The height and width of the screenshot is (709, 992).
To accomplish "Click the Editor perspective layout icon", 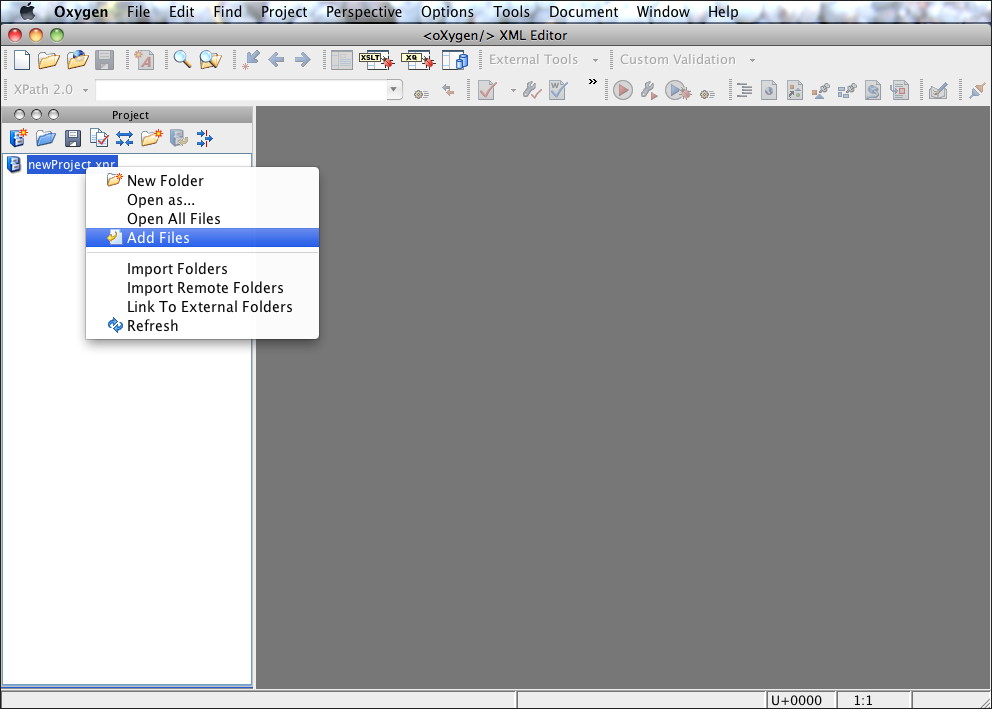I will click(x=342, y=60).
